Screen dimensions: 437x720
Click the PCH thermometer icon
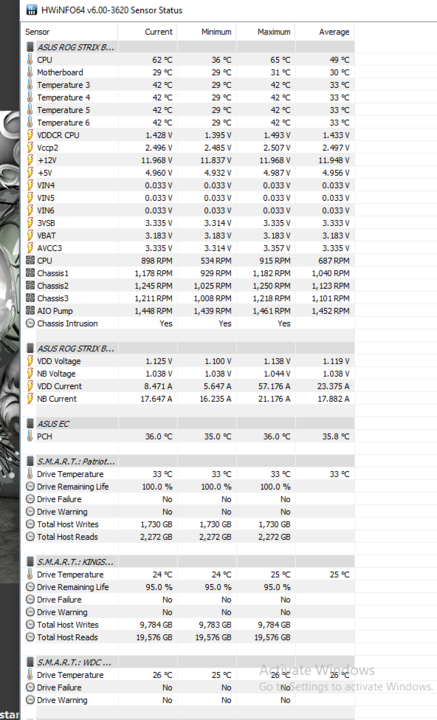30,436
